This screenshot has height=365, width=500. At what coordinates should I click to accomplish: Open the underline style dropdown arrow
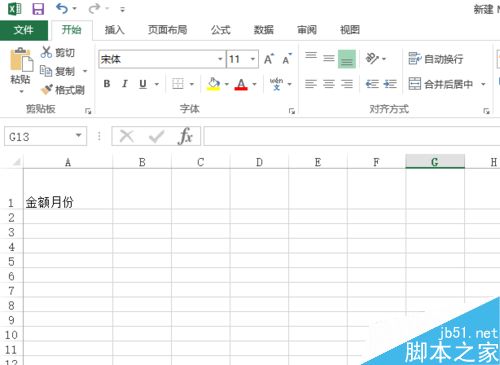point(157,84)
